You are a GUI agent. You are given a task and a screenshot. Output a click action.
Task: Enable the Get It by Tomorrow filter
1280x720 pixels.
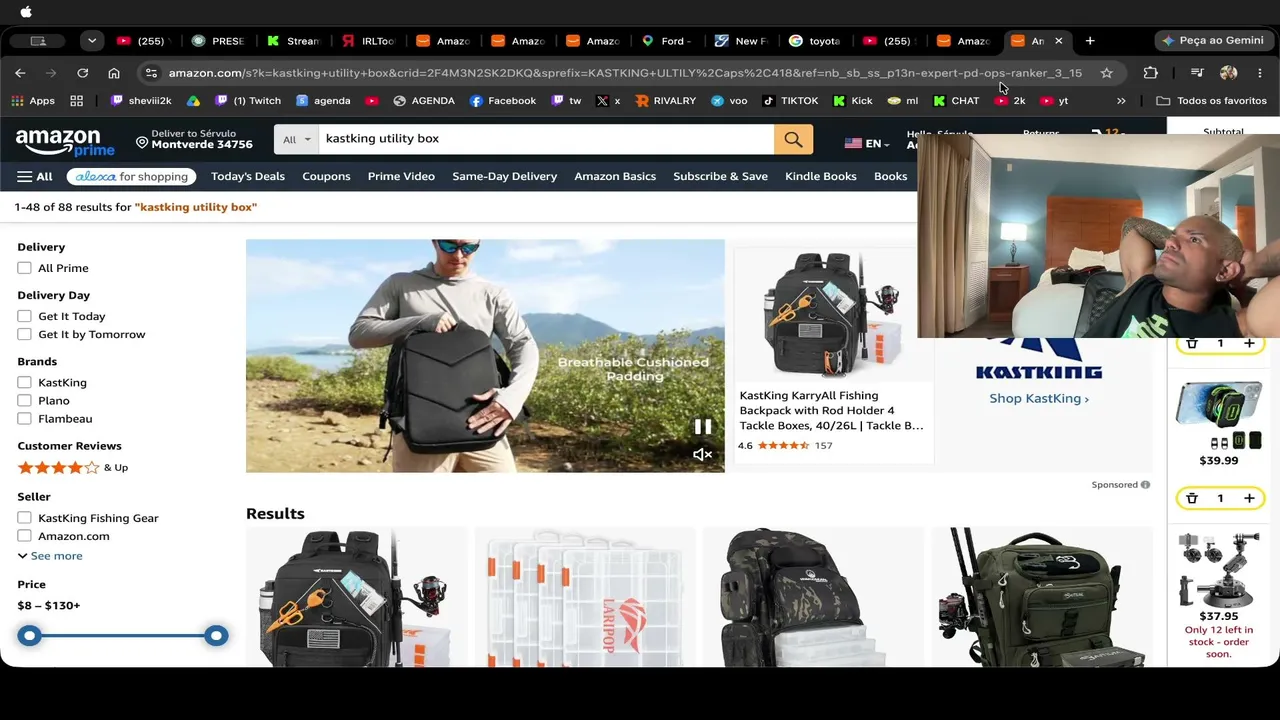[24, 334]
